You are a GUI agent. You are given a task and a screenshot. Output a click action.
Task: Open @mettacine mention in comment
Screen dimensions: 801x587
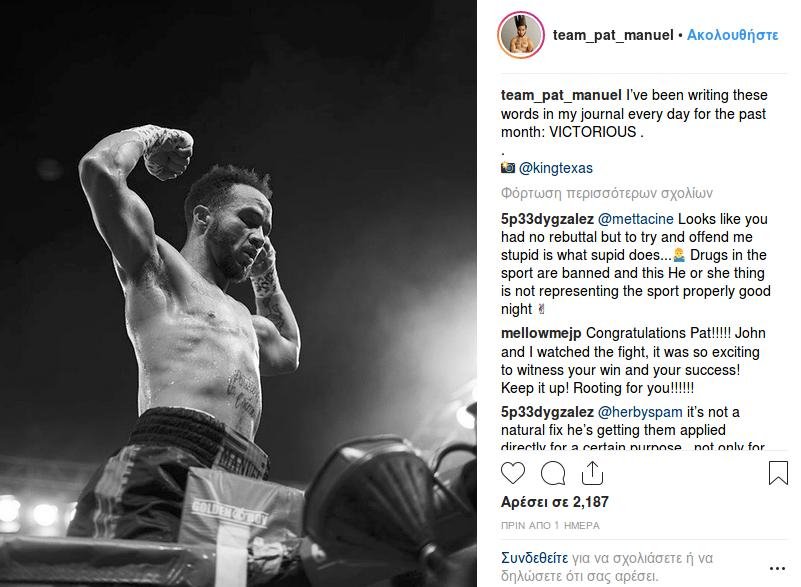[635, 219]
